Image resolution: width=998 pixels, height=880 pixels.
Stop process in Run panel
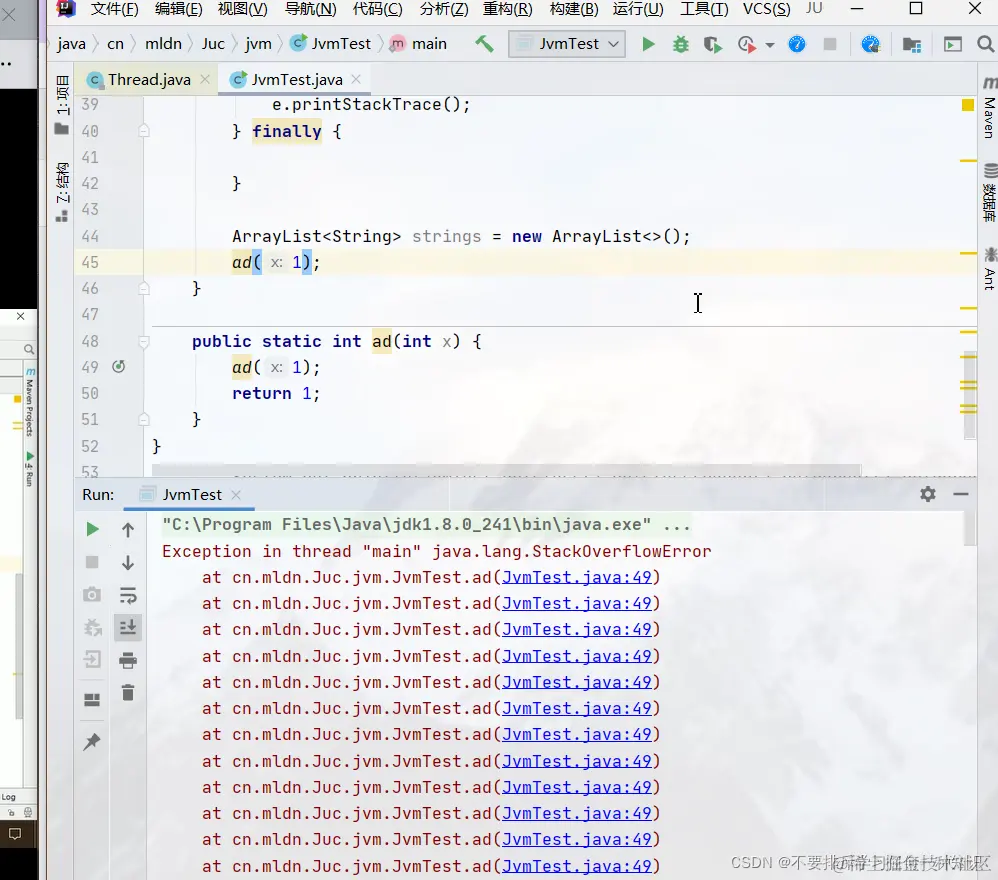(92, 562)
